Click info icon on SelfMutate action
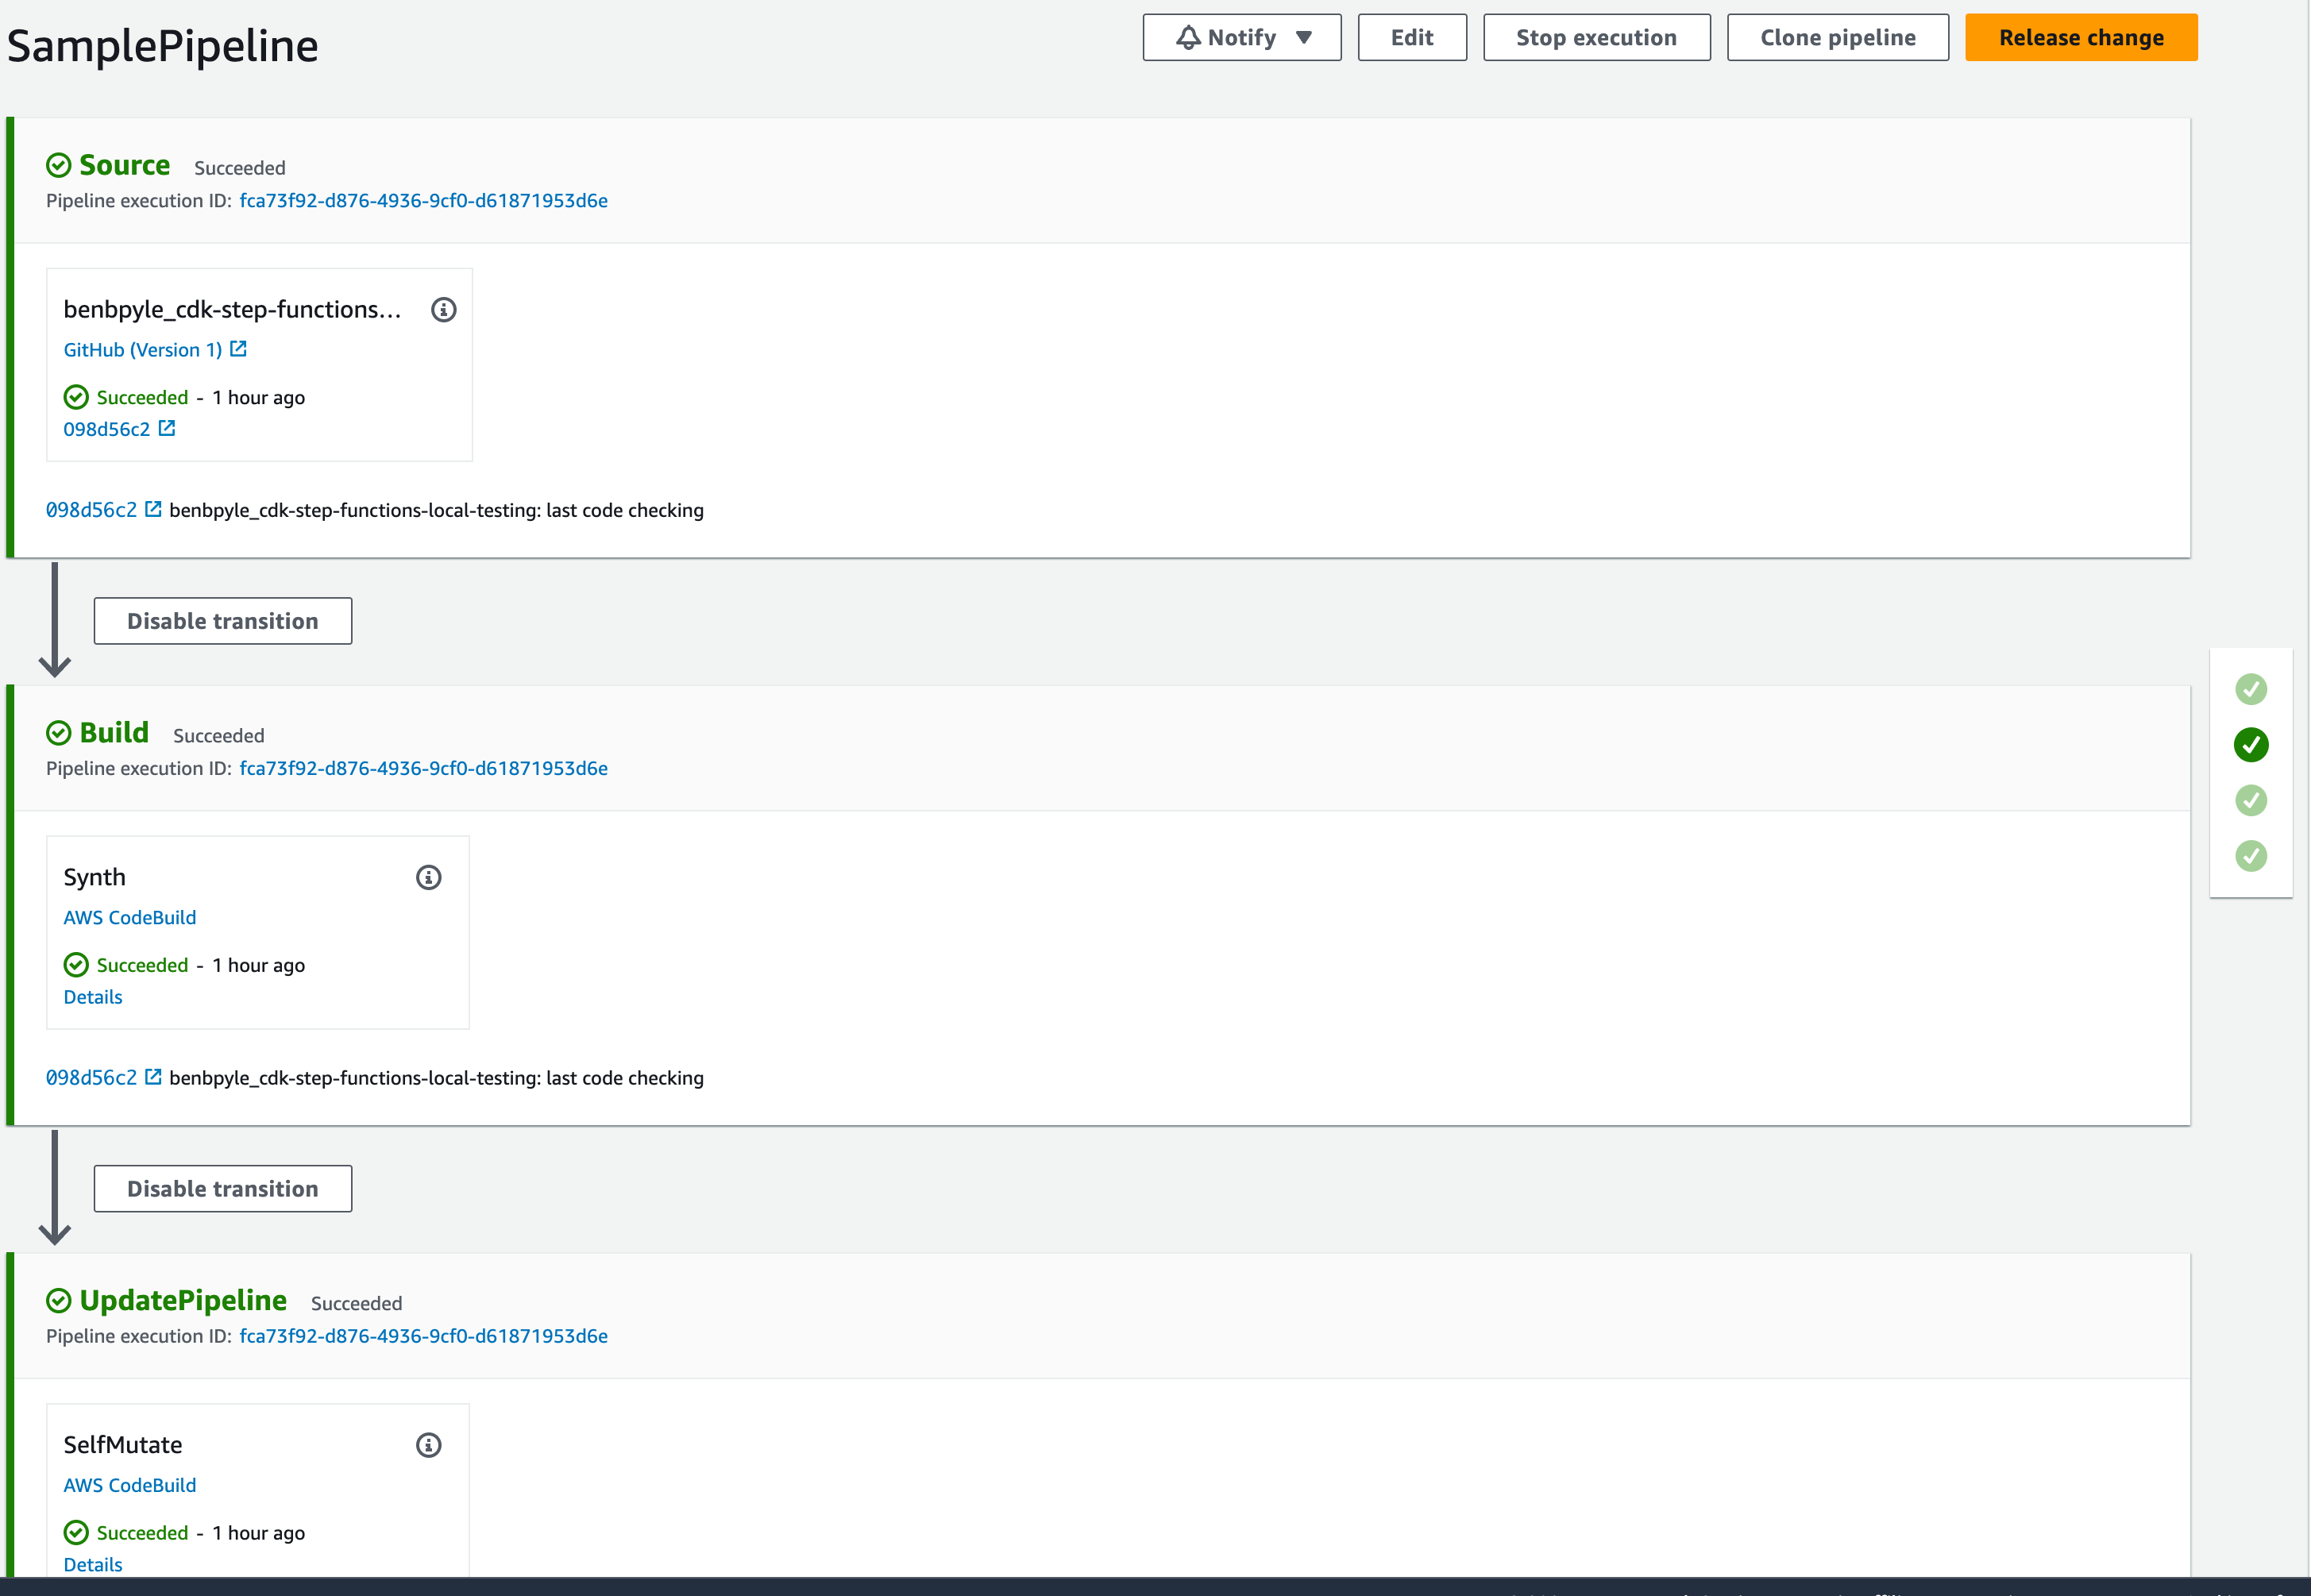This screenshot has width=2311, height=1596. [428, 1445]
